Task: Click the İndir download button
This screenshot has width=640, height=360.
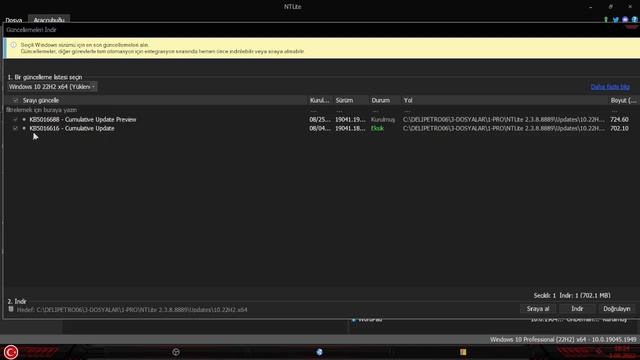Action: pos(577,309)
